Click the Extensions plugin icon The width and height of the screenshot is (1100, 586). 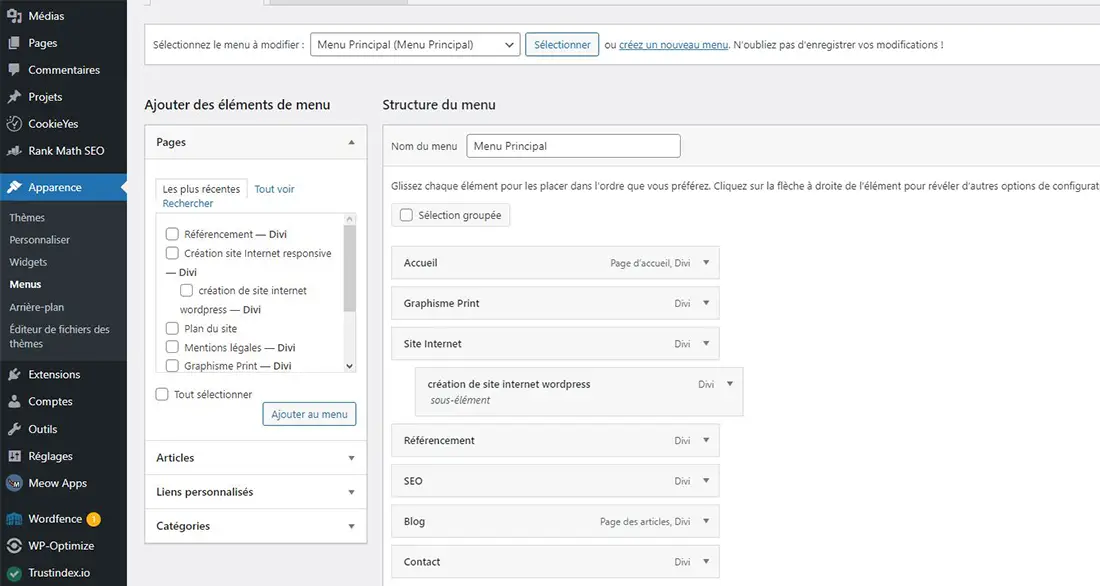(x=14, y=375)
